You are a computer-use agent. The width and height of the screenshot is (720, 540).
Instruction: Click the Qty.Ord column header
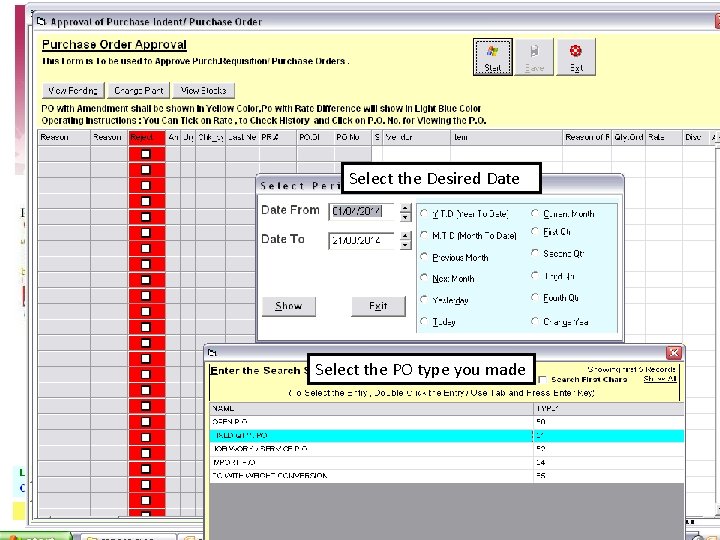pos(628,137)
